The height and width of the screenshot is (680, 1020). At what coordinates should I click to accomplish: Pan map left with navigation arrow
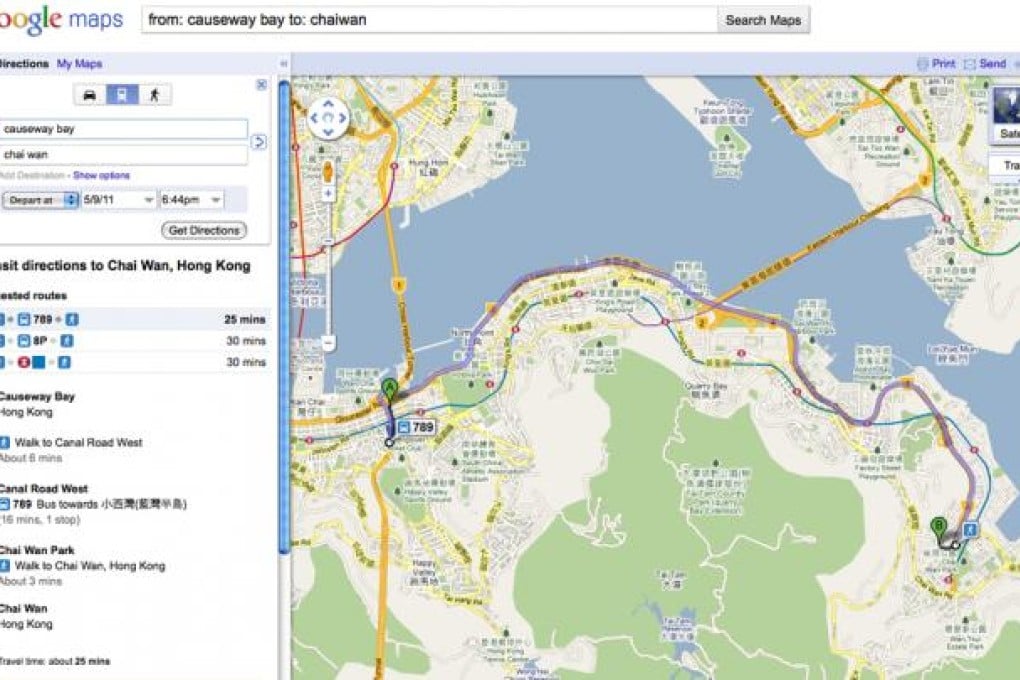(314, 118)
